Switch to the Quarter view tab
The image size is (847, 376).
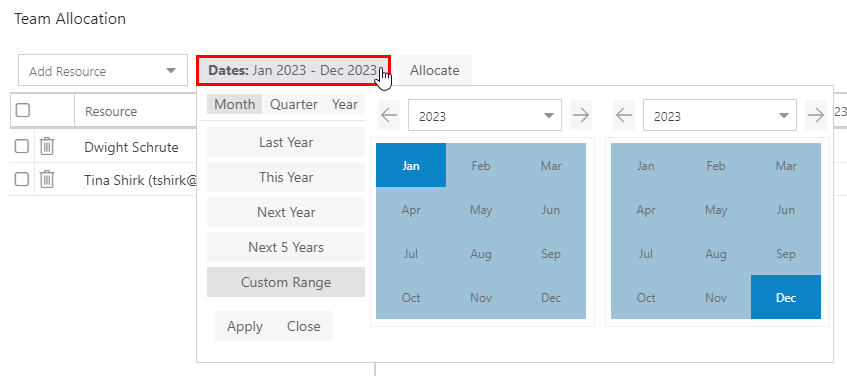point(293,104)
